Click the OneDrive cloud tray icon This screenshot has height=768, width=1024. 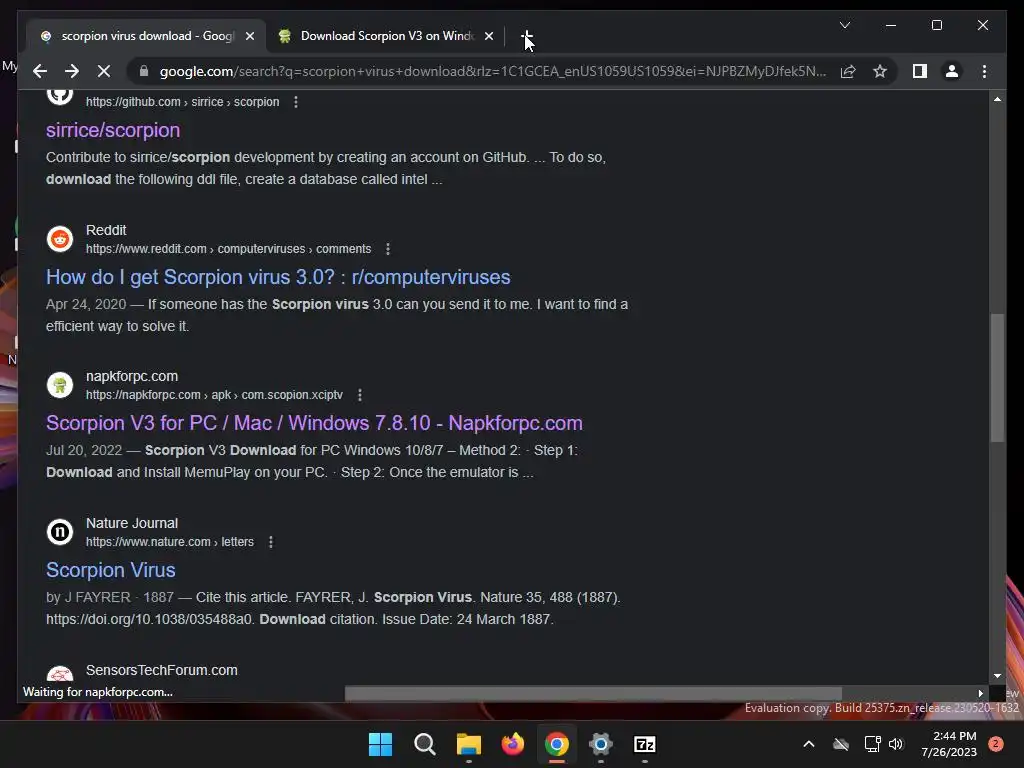tap(841, 744)
